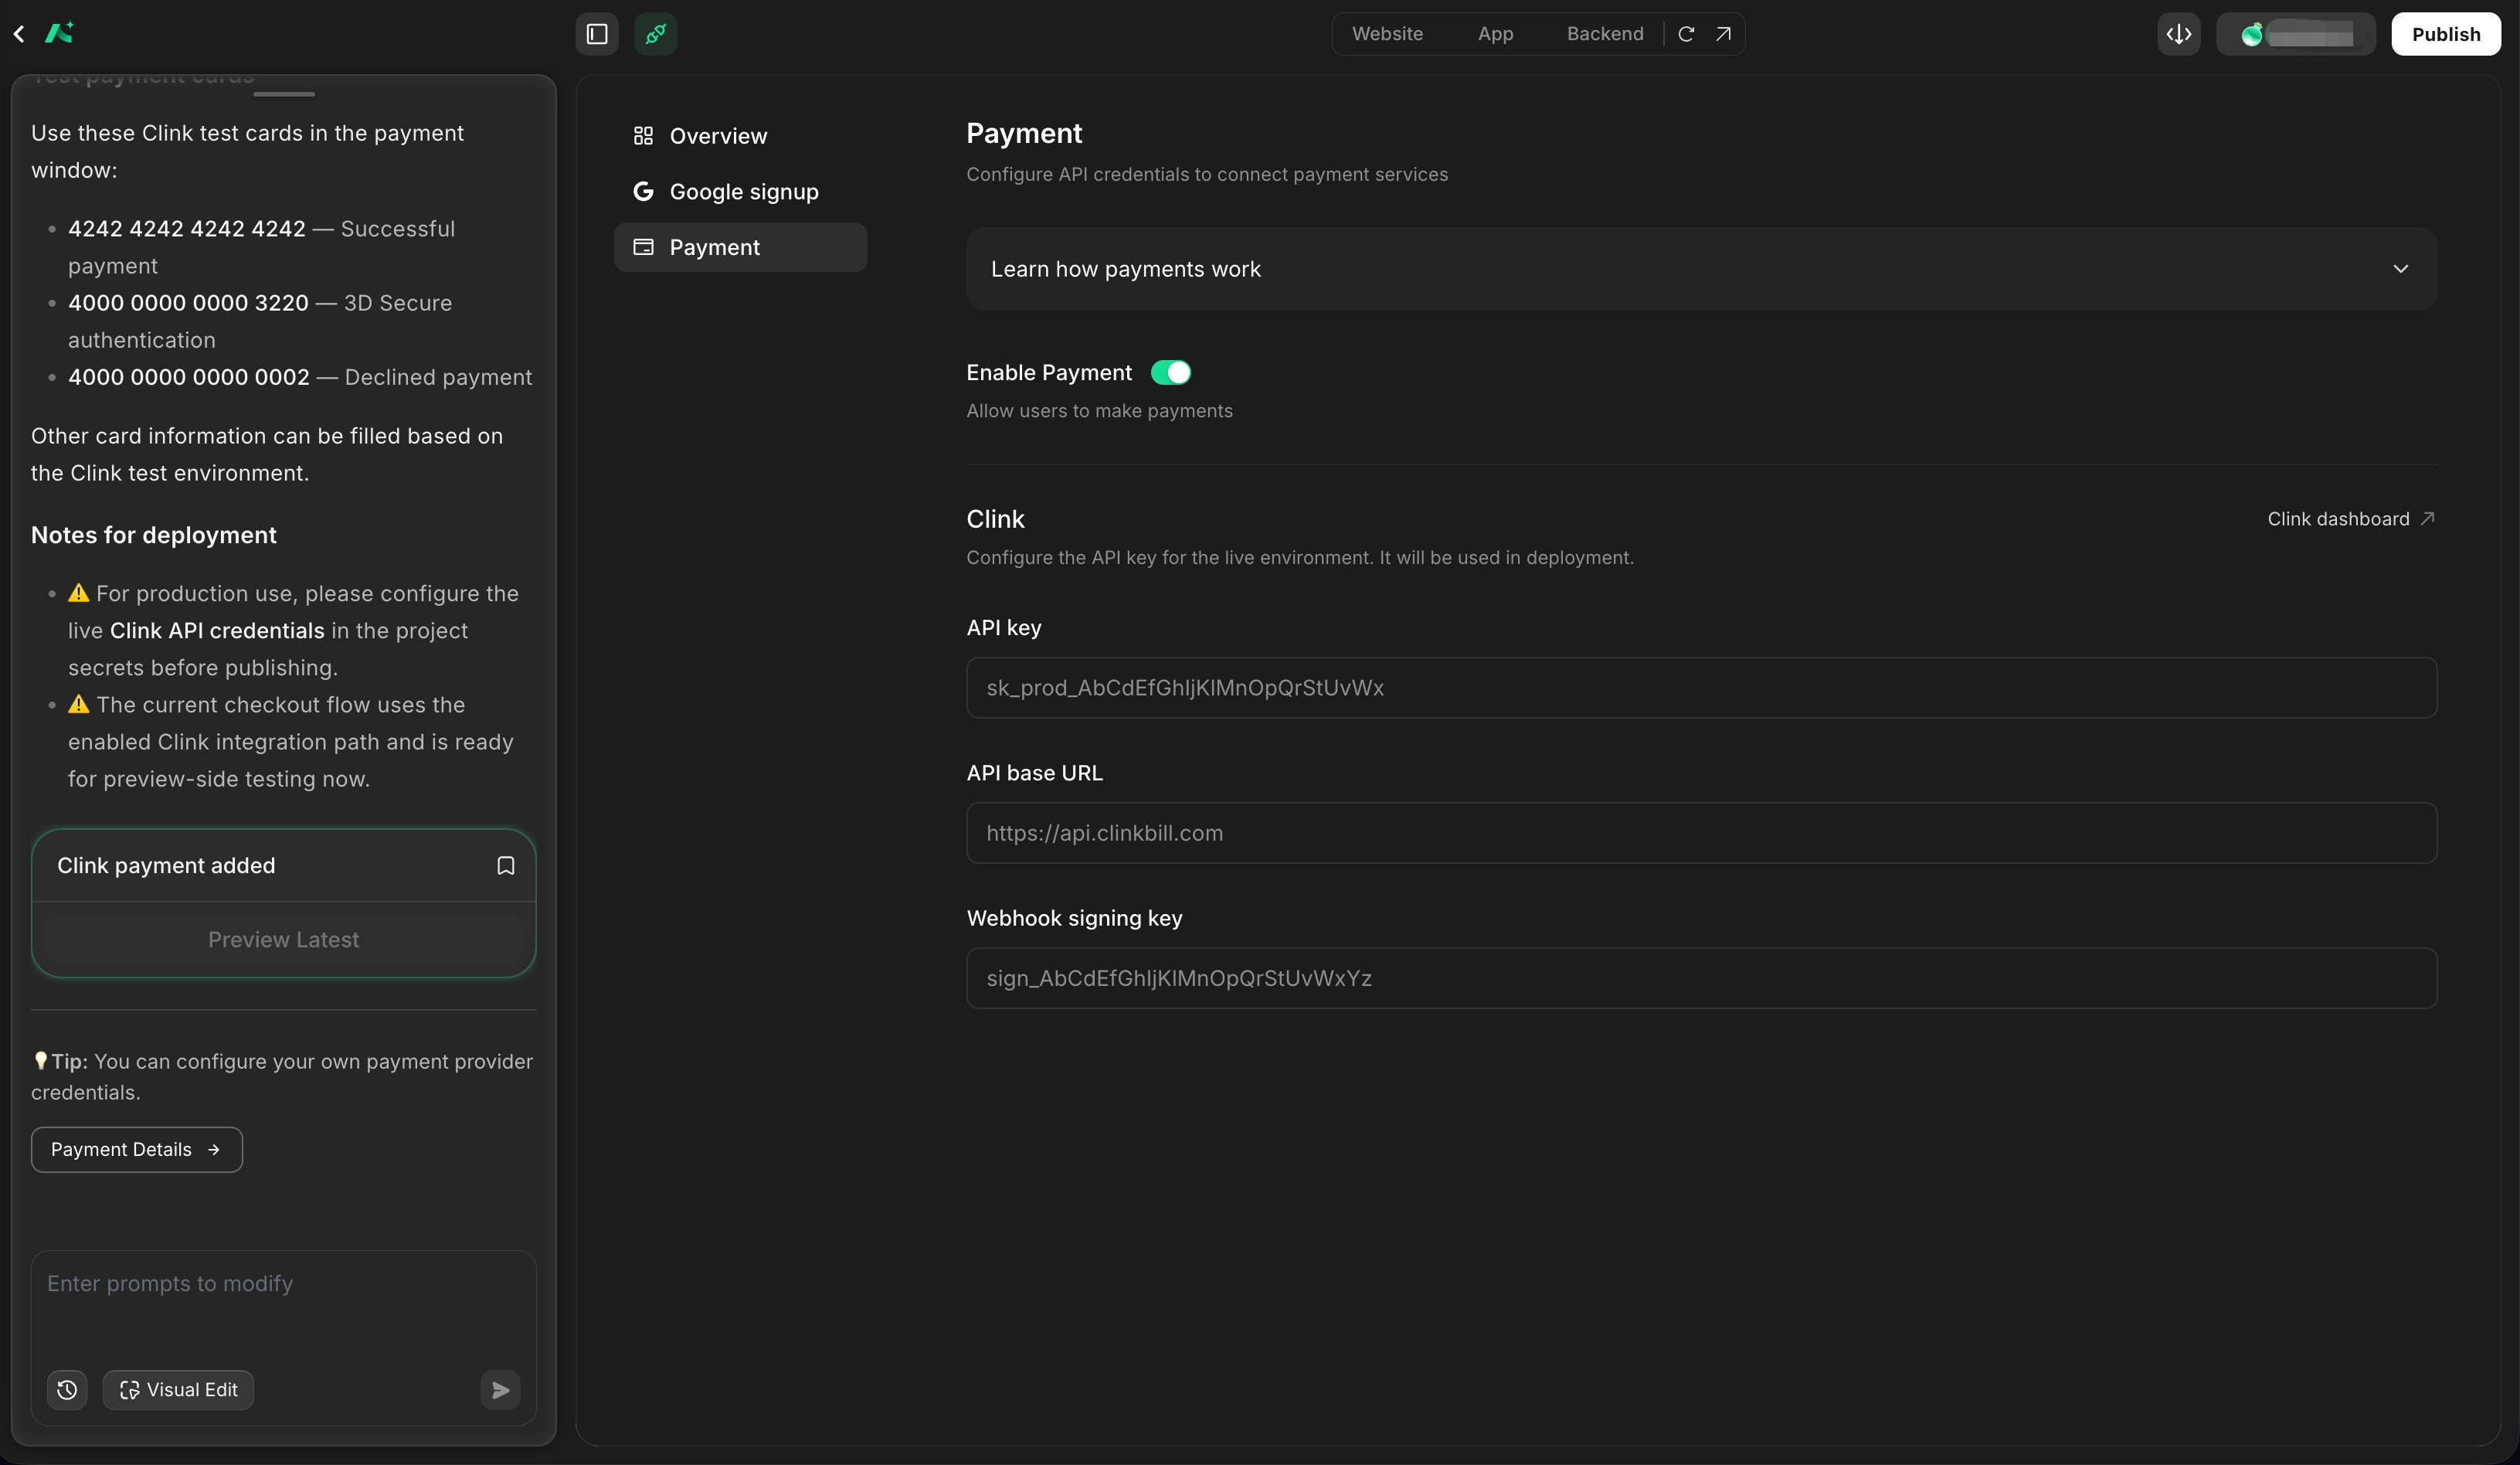
Task: Switch to the App tab
Action: tap(1495, 34)
